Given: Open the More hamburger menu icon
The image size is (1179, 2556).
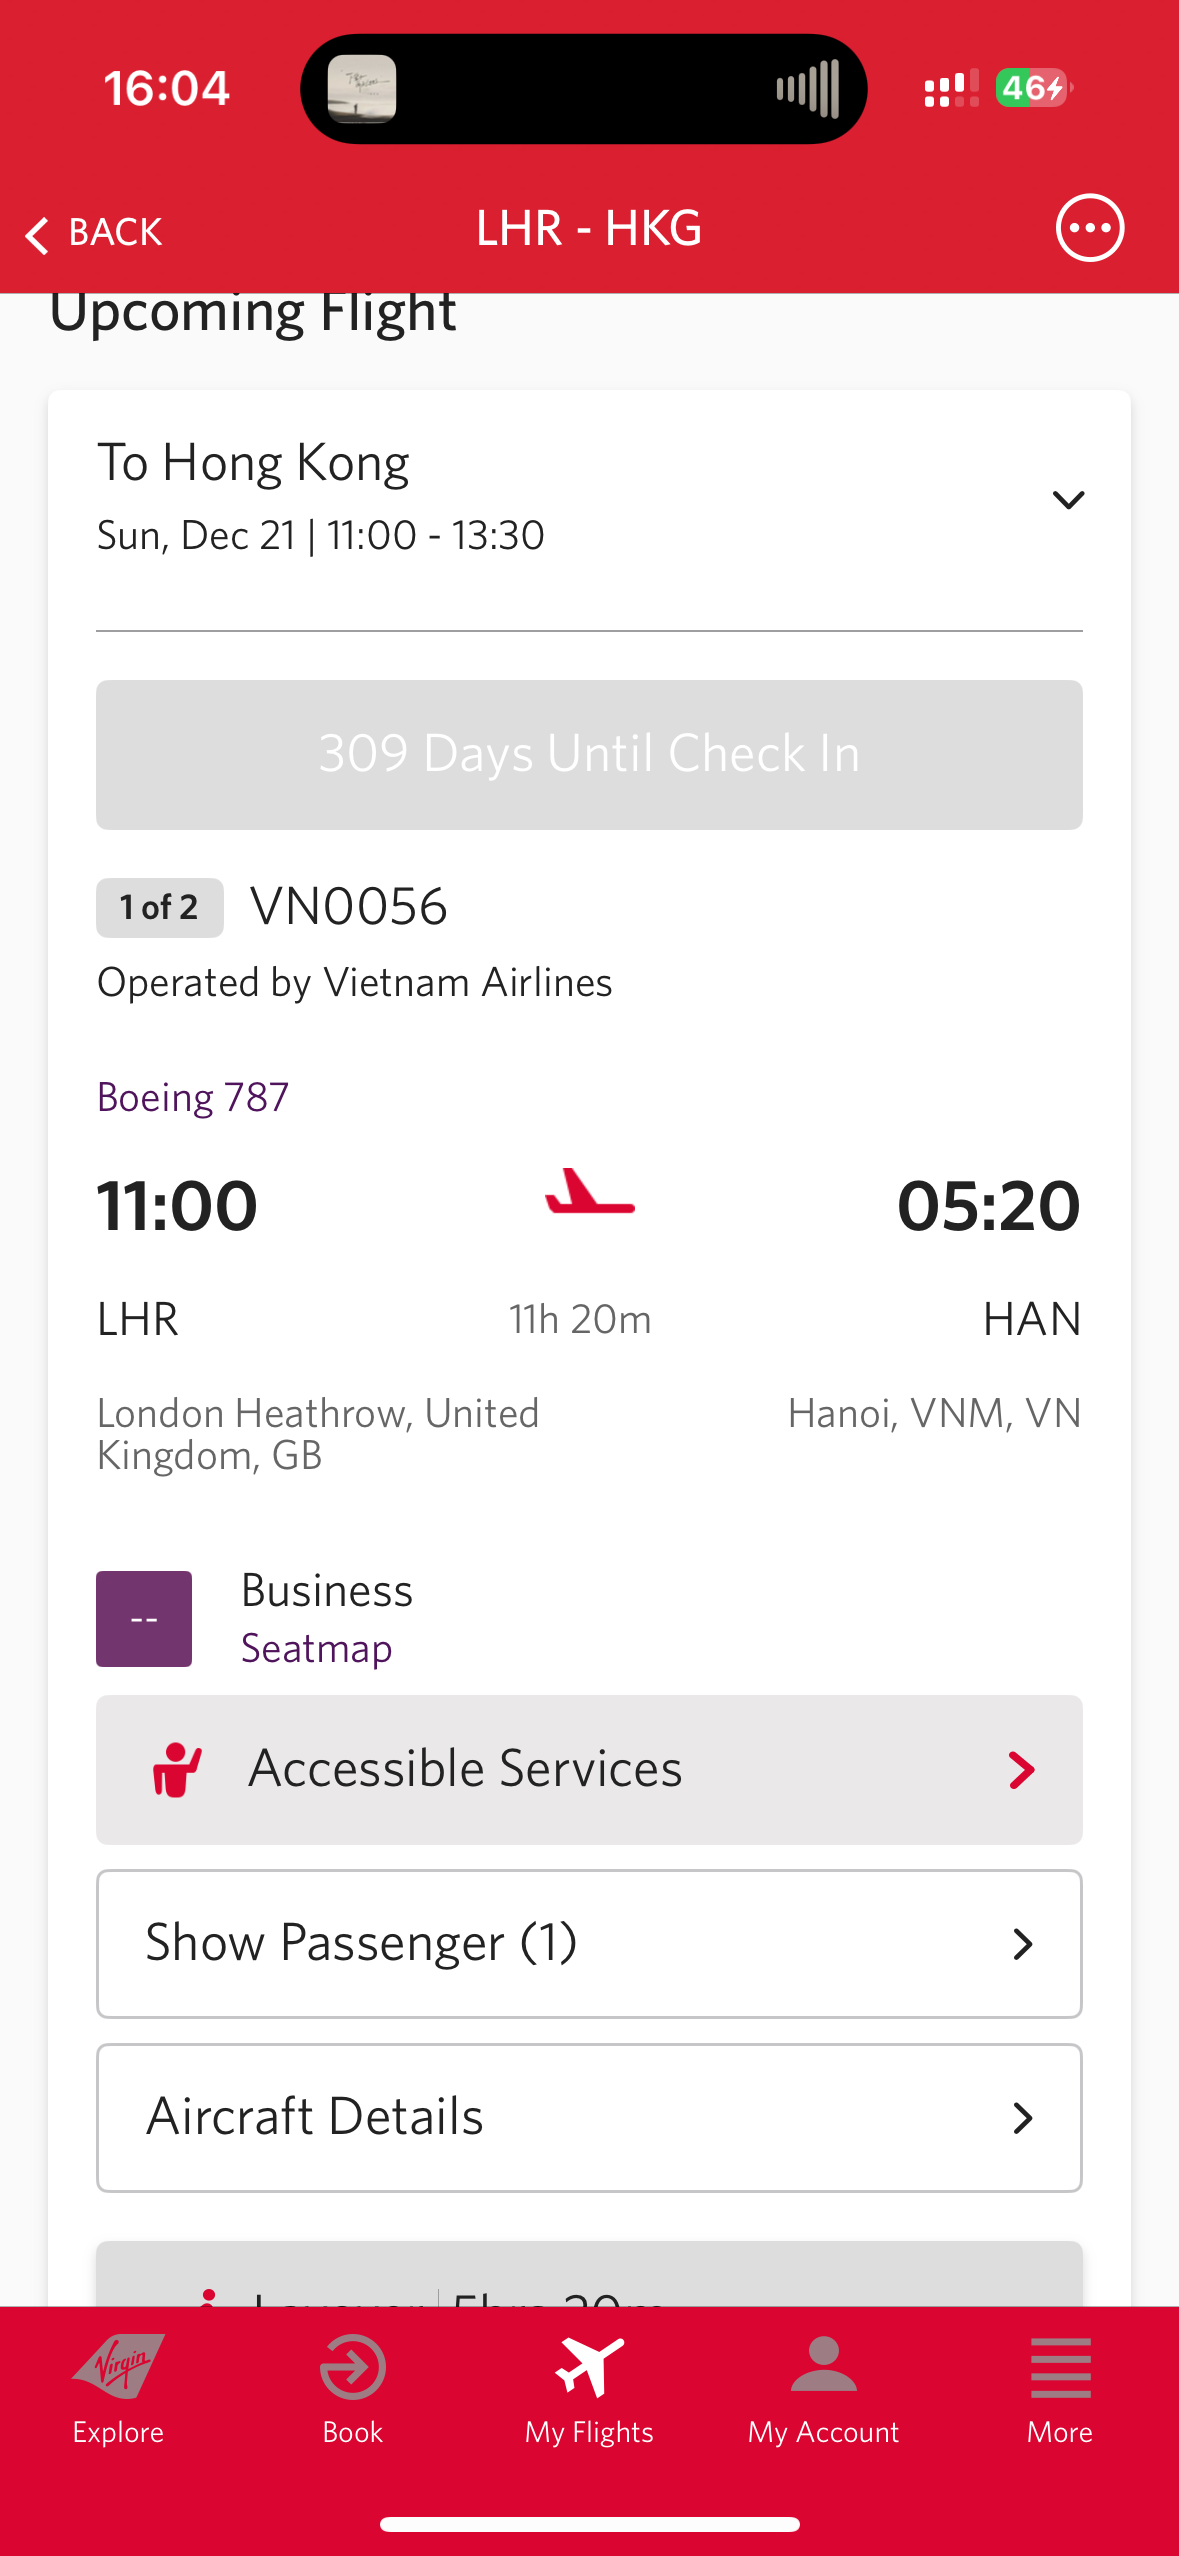Looking at the screenshot, I should 1060,2367.
